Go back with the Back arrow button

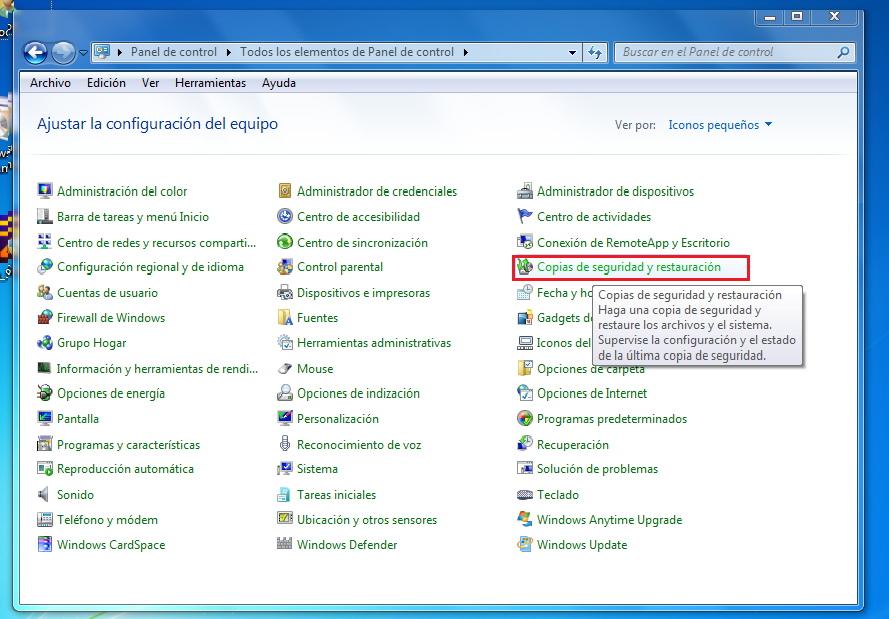[x=35, y=53]
